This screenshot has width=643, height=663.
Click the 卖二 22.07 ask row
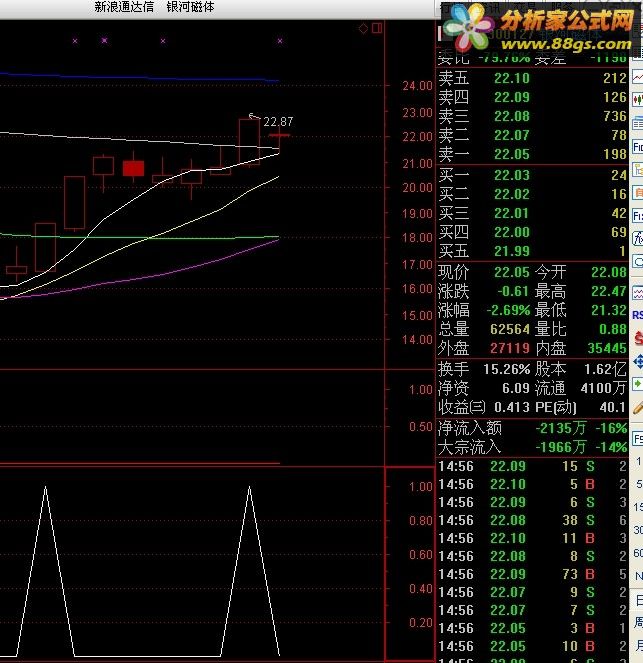pyautogui.click(x=532, y=135)
